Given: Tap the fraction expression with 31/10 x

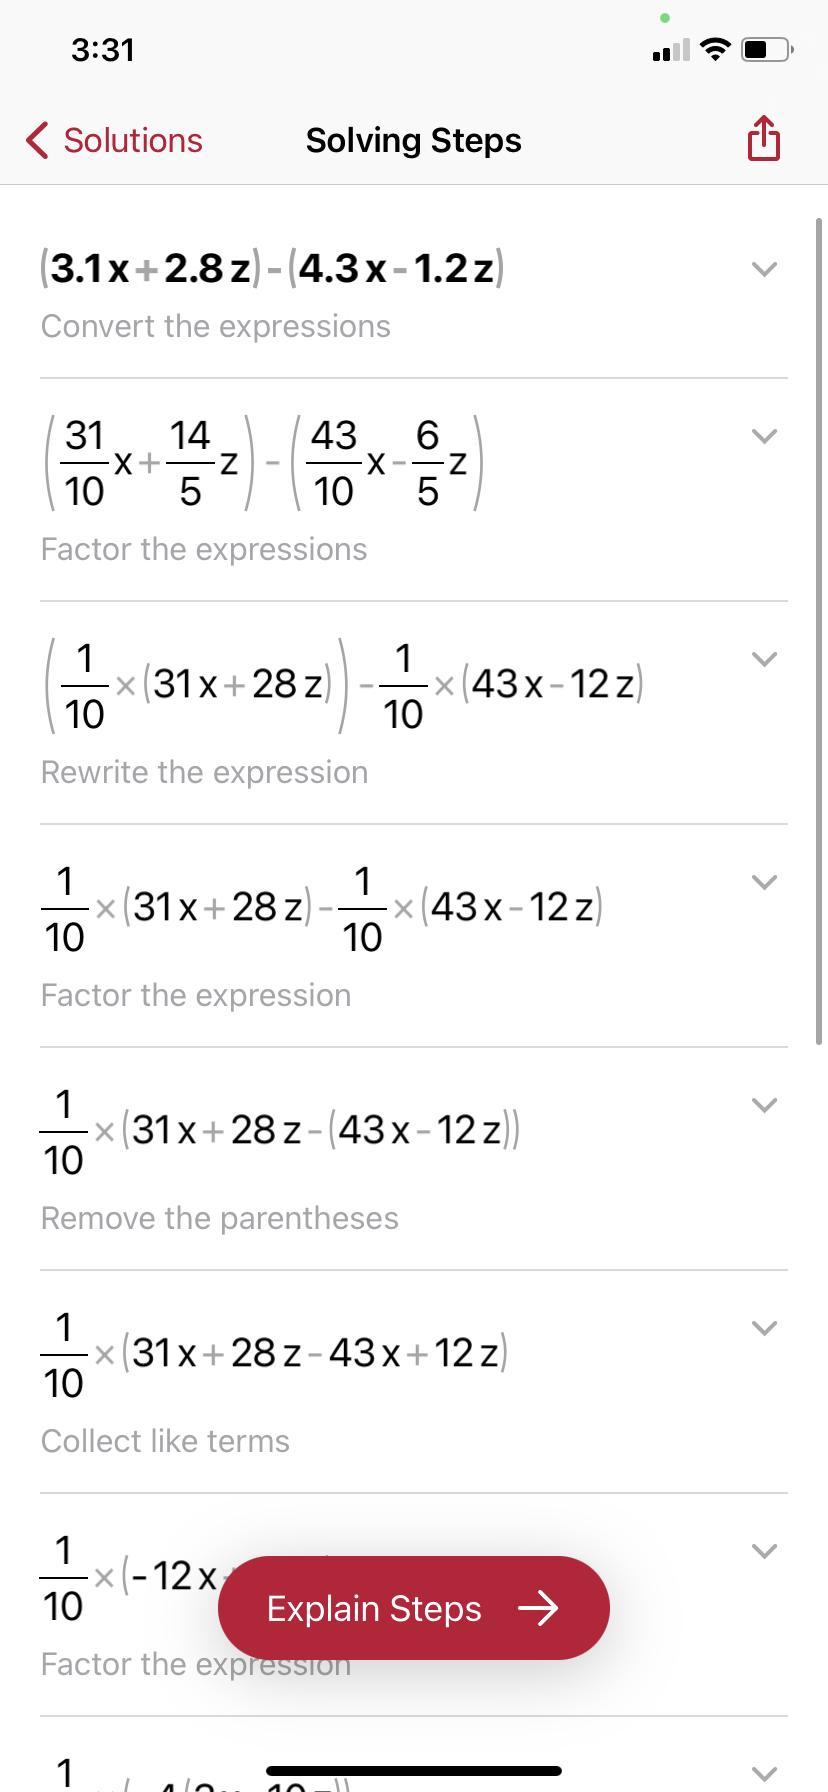Looking at the screenshot, I should (x=262, y=463).
